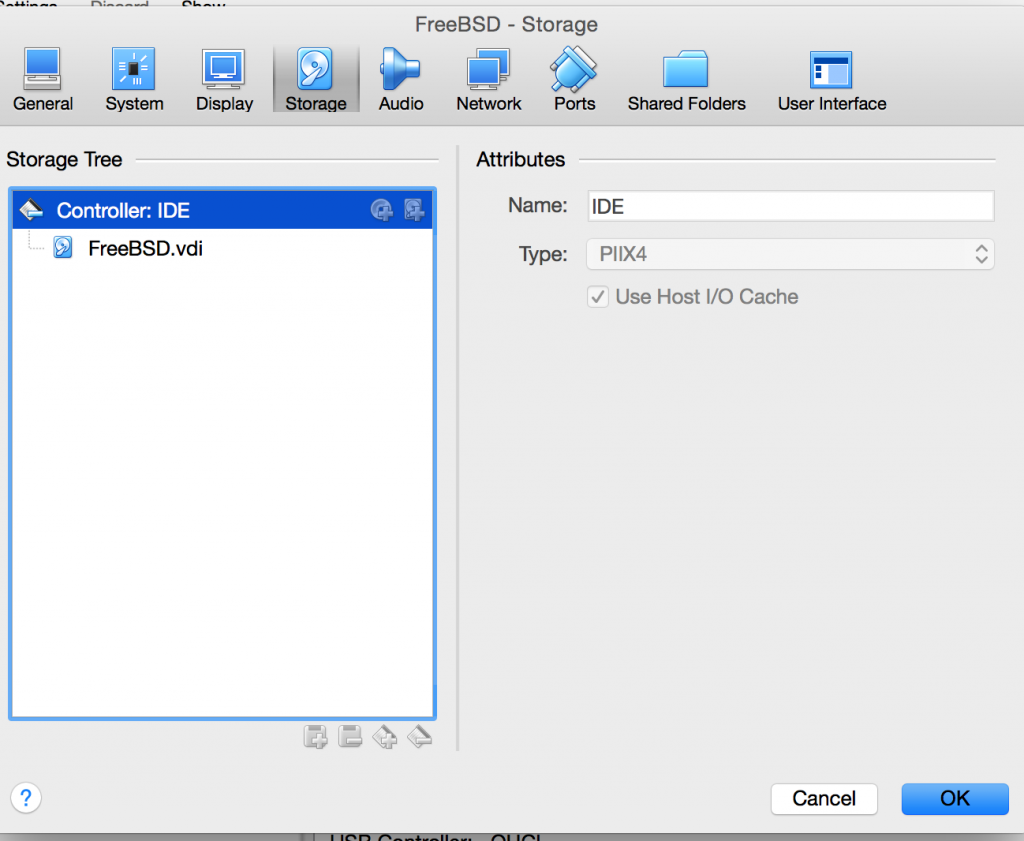Image resolution: width=1024 pixels, height=841 pixels.
Task: Add optical drive to IDE controller
Action: [x=381, y=210]
